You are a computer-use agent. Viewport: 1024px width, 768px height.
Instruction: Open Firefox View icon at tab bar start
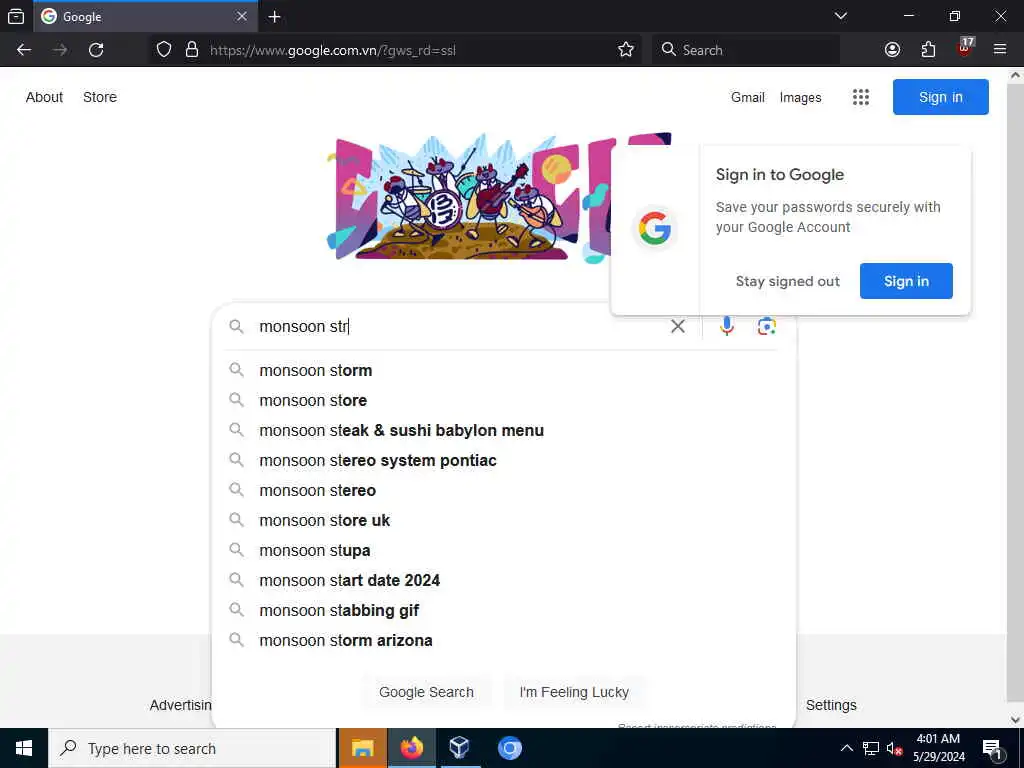pyautogui.click(x=16, y=17)
